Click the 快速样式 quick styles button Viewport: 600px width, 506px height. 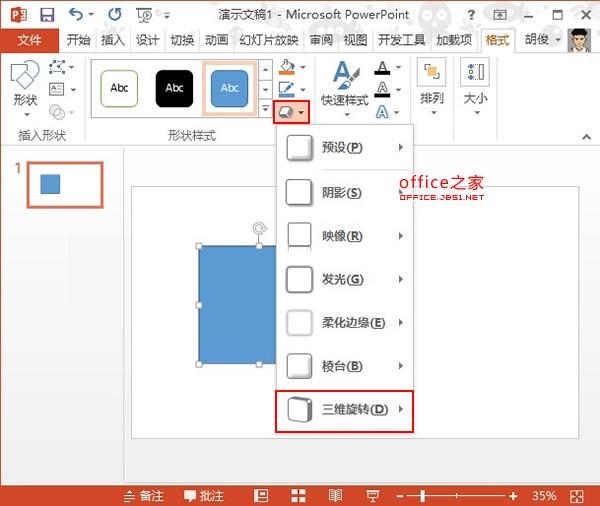pyautogui.click(x=345, y=85)
